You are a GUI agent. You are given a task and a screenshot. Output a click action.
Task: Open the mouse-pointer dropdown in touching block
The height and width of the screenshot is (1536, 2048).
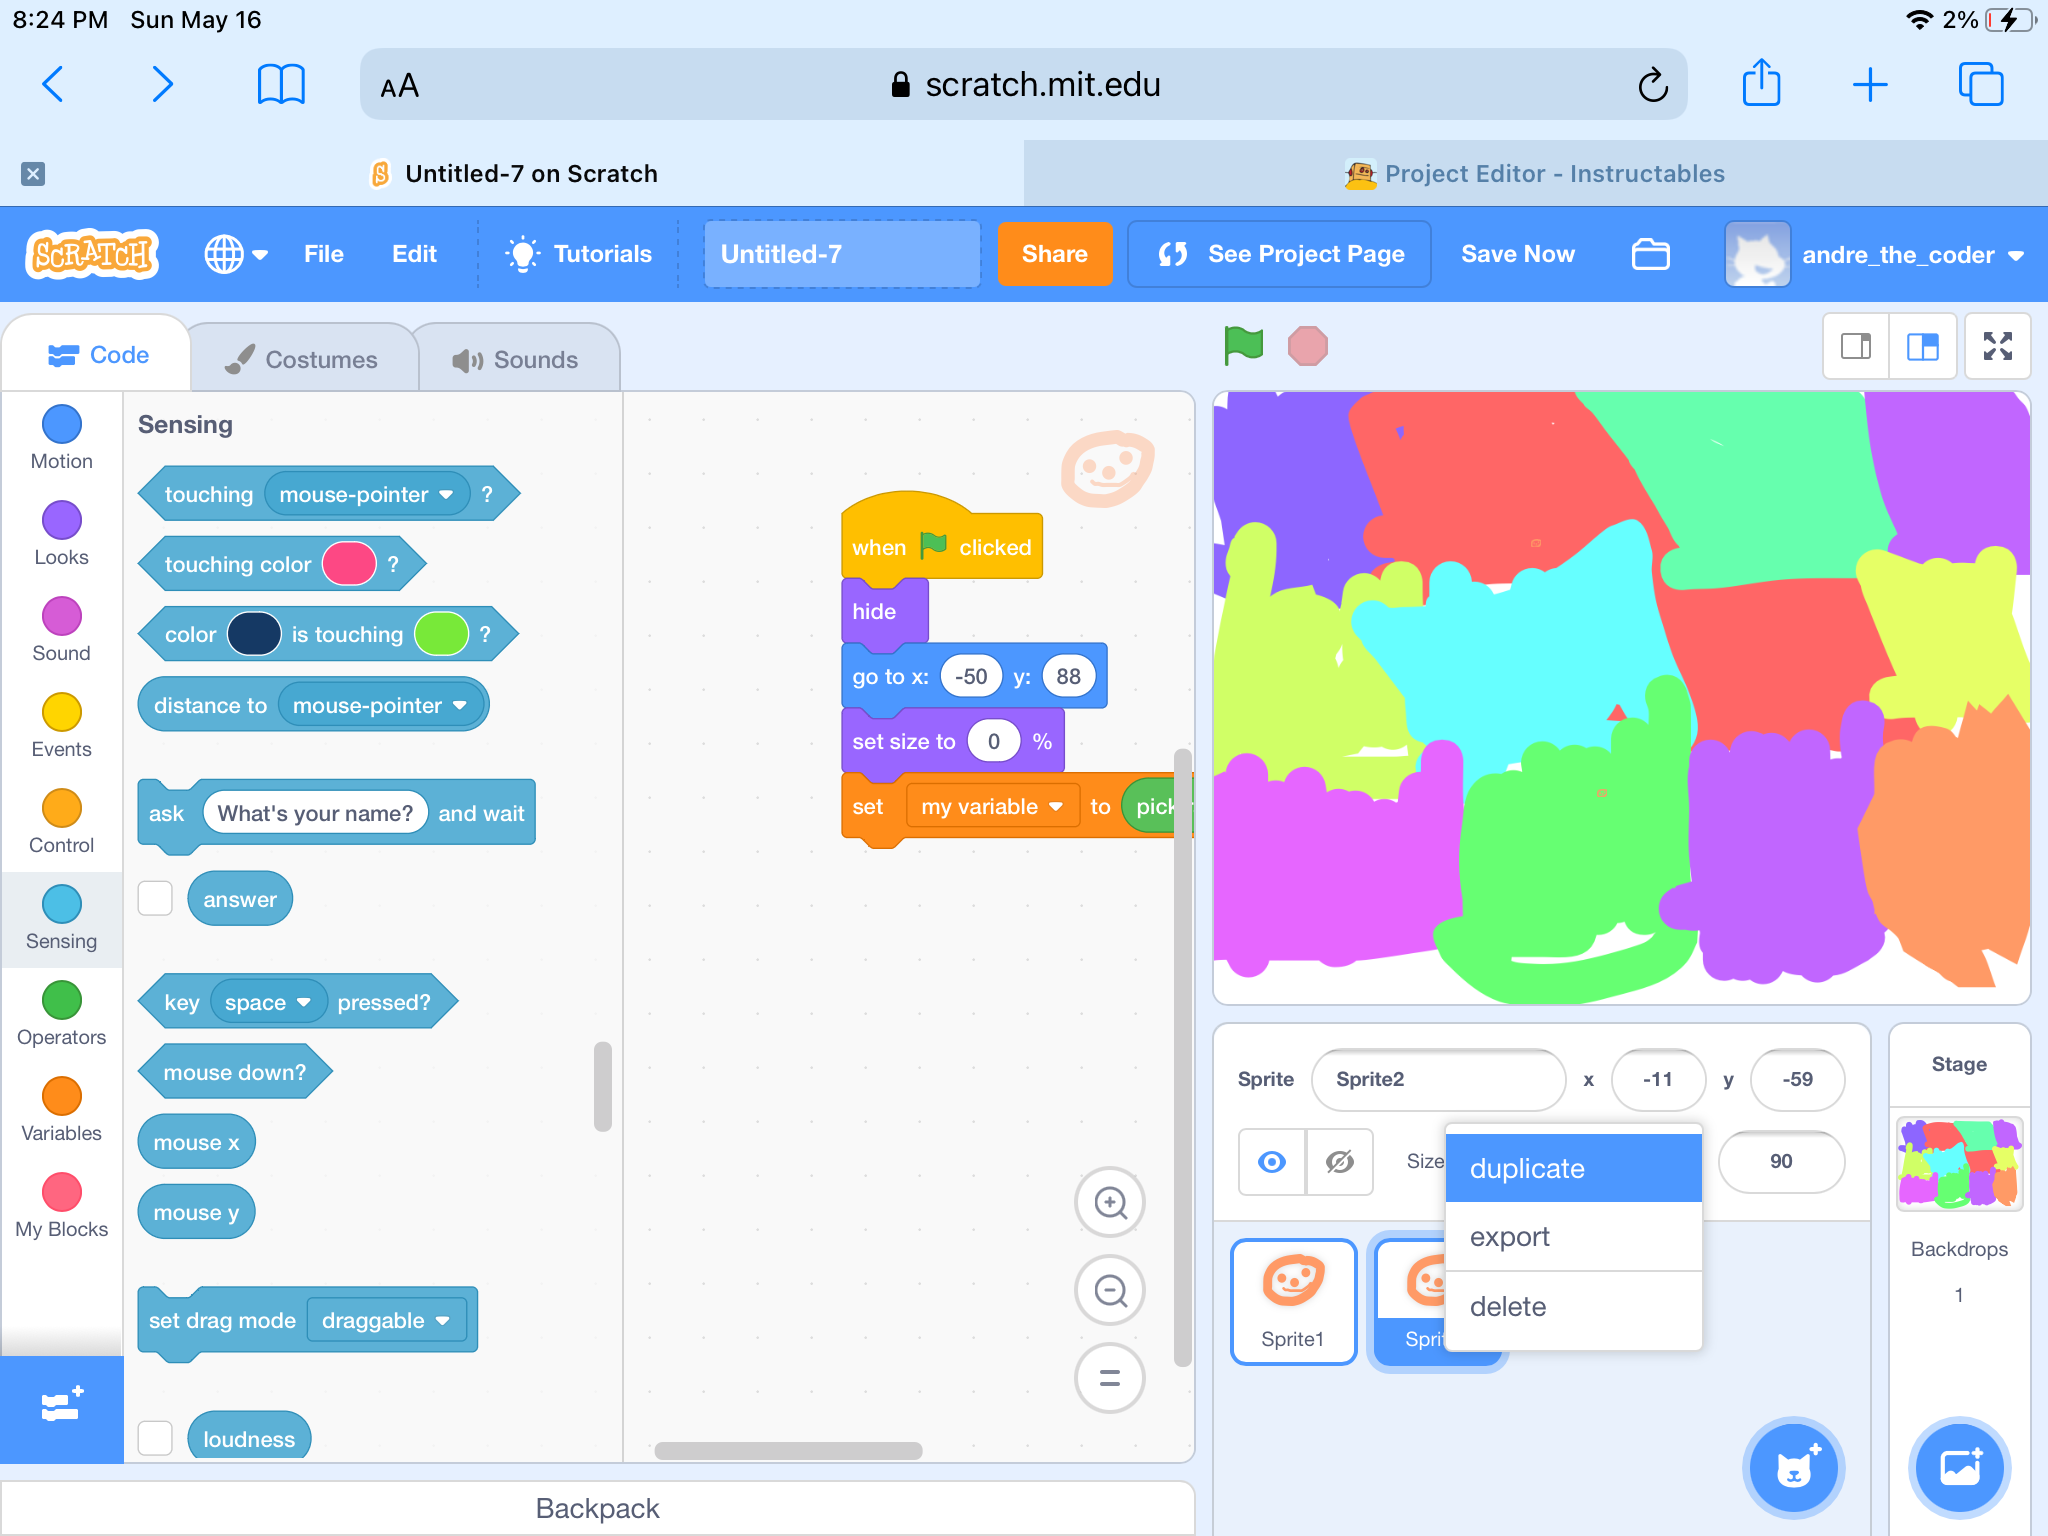tap(365, 493)
